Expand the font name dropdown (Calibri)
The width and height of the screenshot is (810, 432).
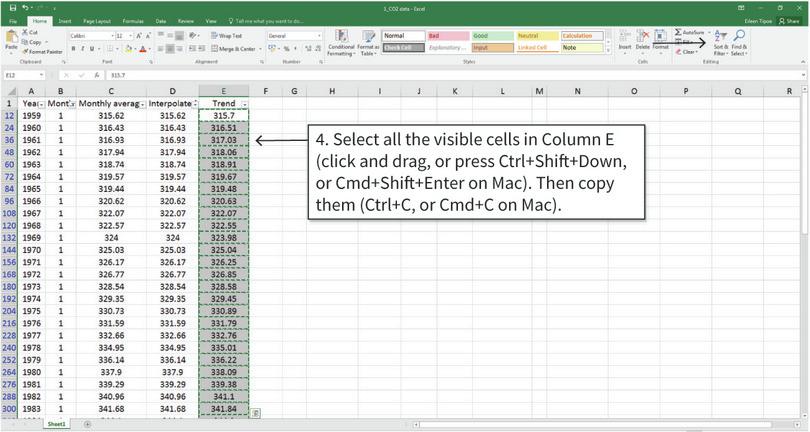tap(112, 36)
